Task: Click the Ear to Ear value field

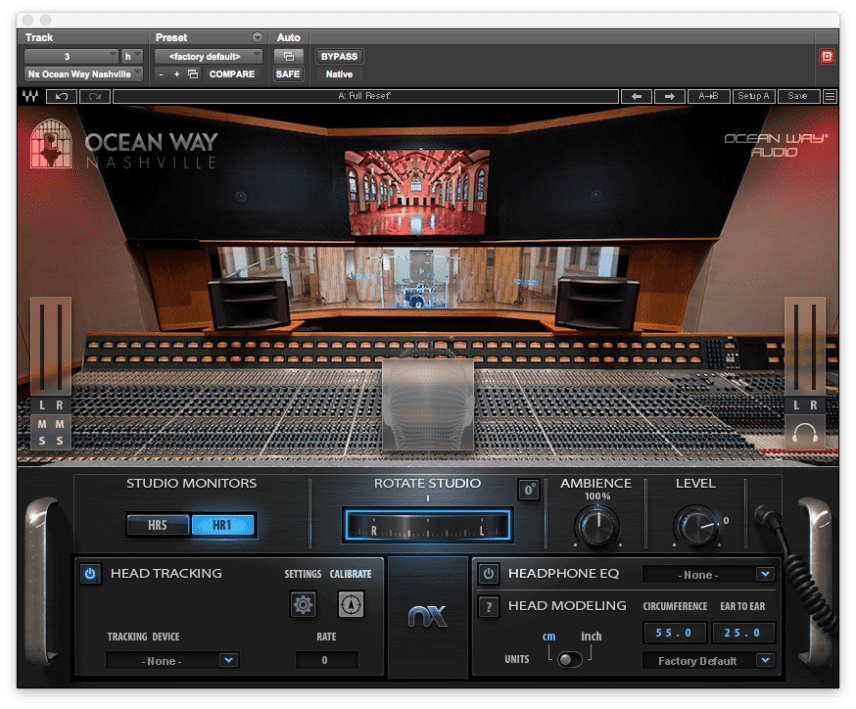Action: (x=743, y=633)
